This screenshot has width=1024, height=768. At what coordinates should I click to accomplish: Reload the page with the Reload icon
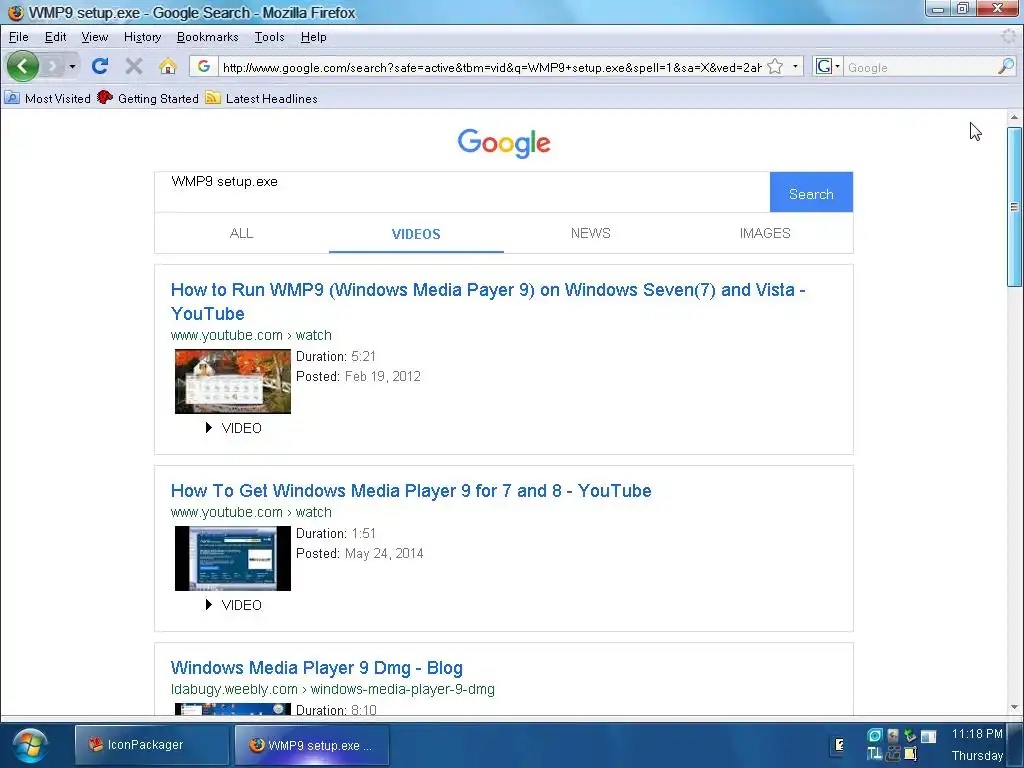pyautogui.click(x=100, y=66)
